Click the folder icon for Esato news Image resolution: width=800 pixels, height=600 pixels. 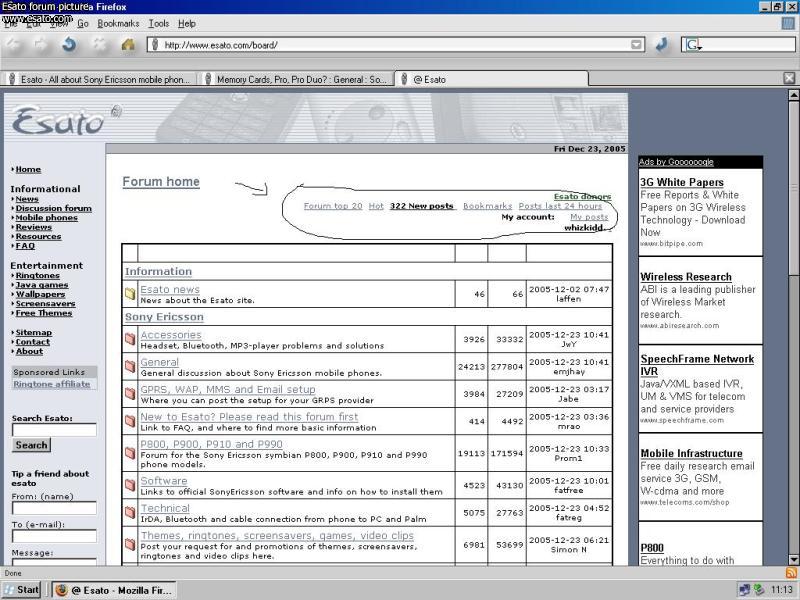[x=130, y=294]
